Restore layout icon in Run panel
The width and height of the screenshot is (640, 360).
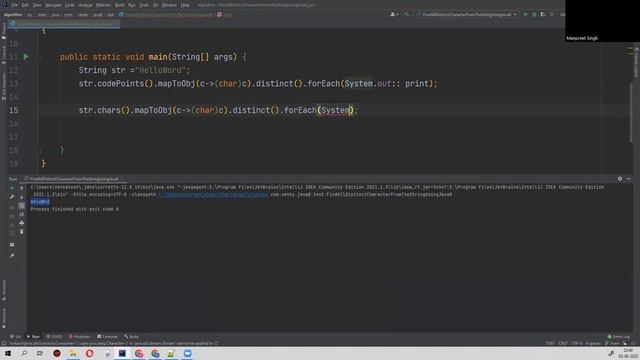12,244
